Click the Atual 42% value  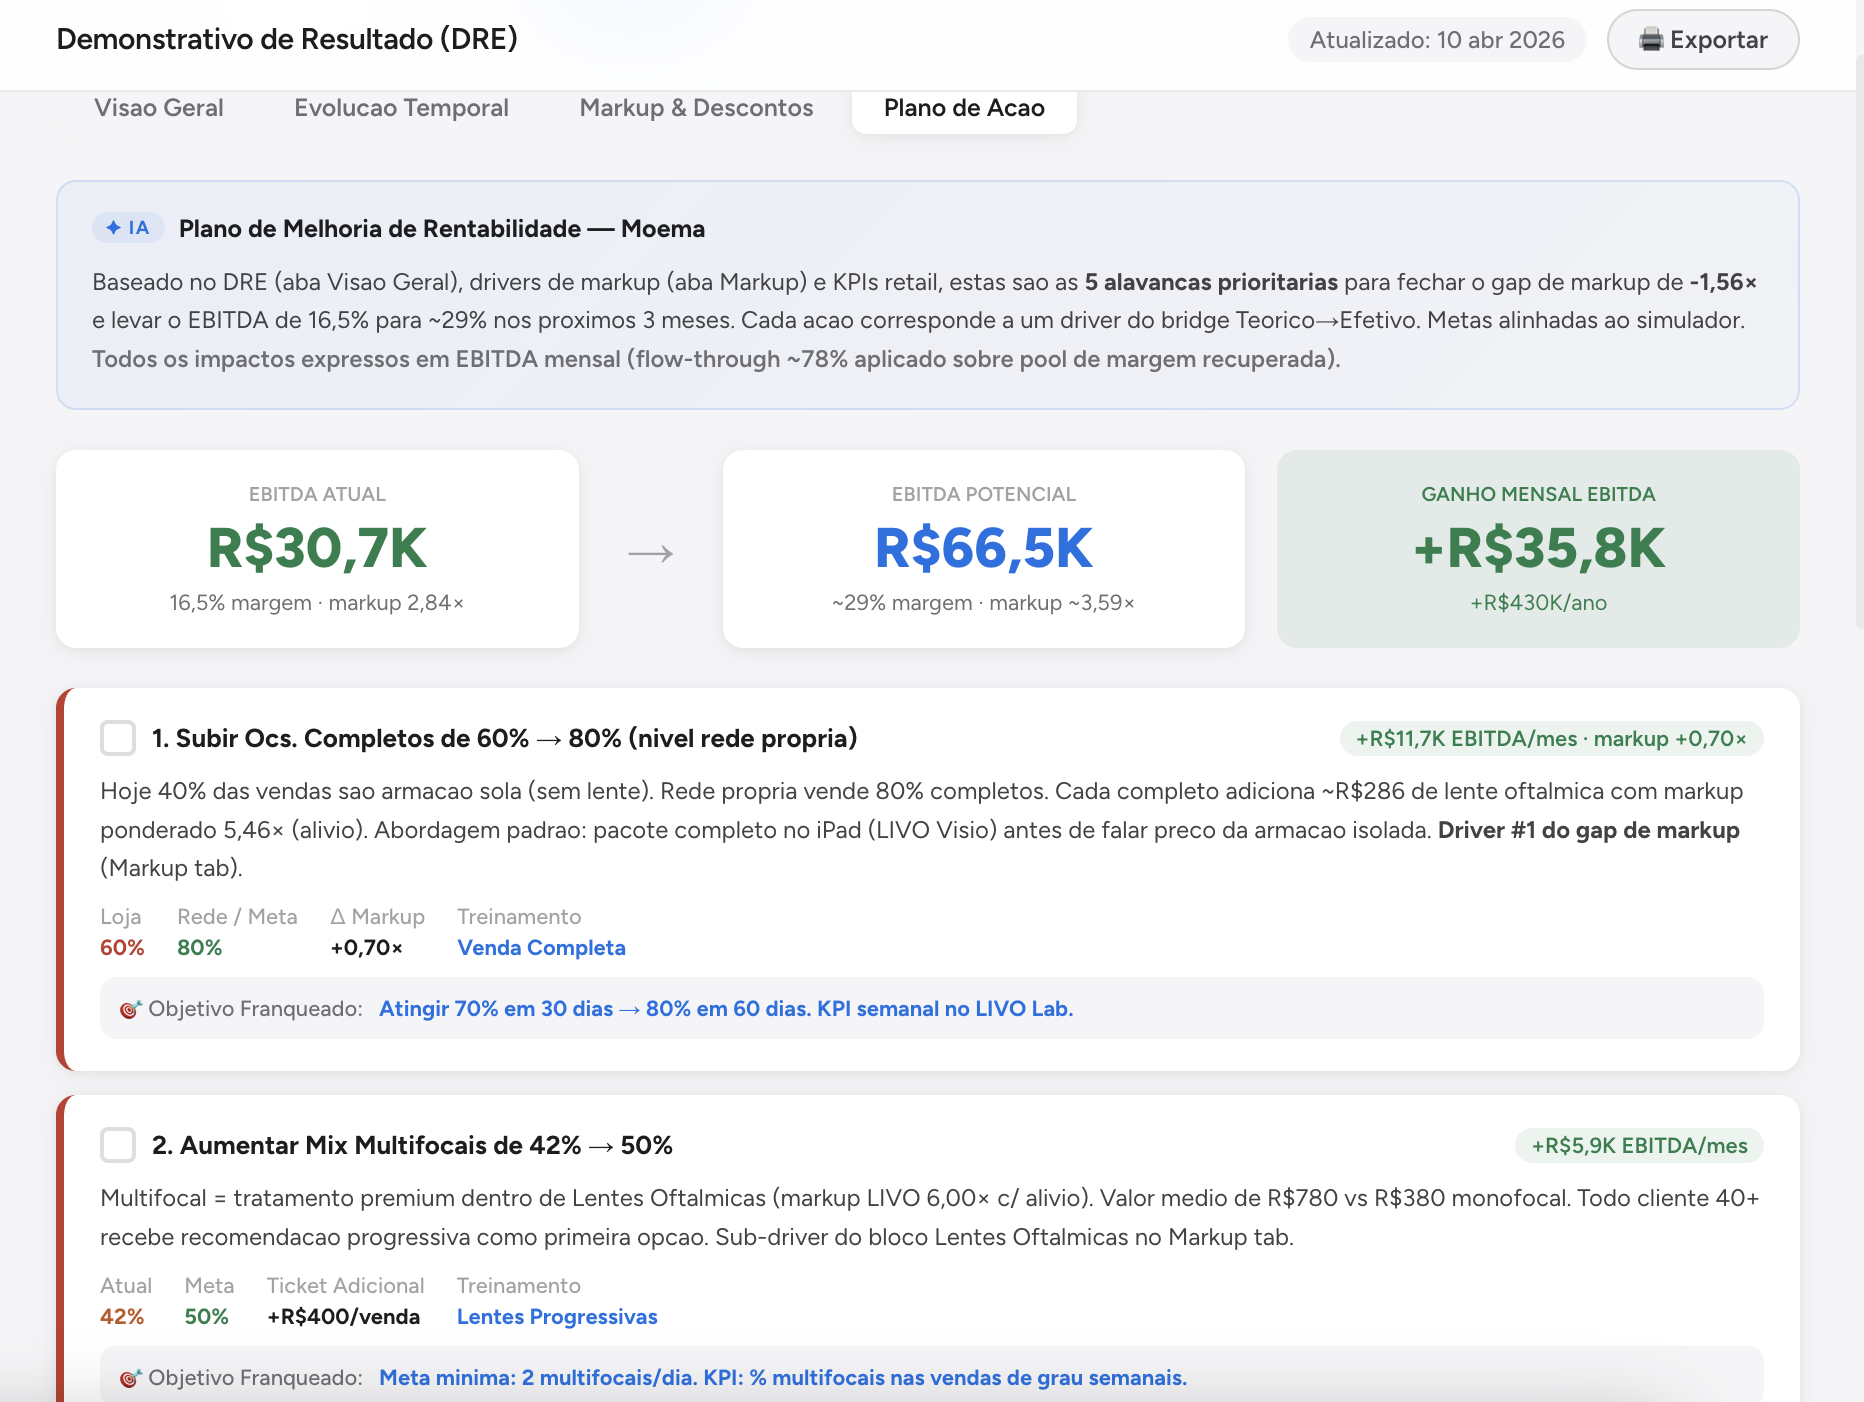(122, 1317)
